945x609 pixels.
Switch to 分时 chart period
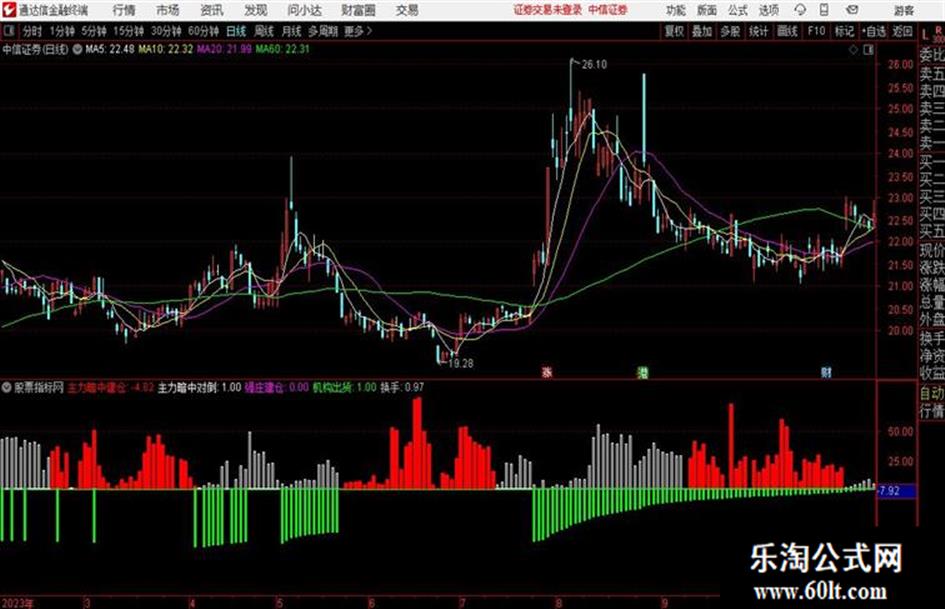tap(32, 31)
